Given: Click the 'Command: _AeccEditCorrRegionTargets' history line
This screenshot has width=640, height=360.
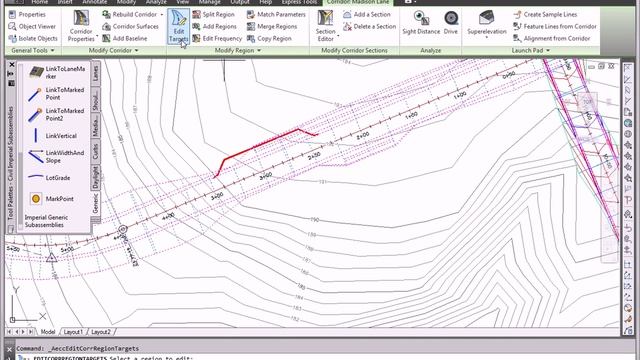Looking at the screenshot, I should click(78, 349).
